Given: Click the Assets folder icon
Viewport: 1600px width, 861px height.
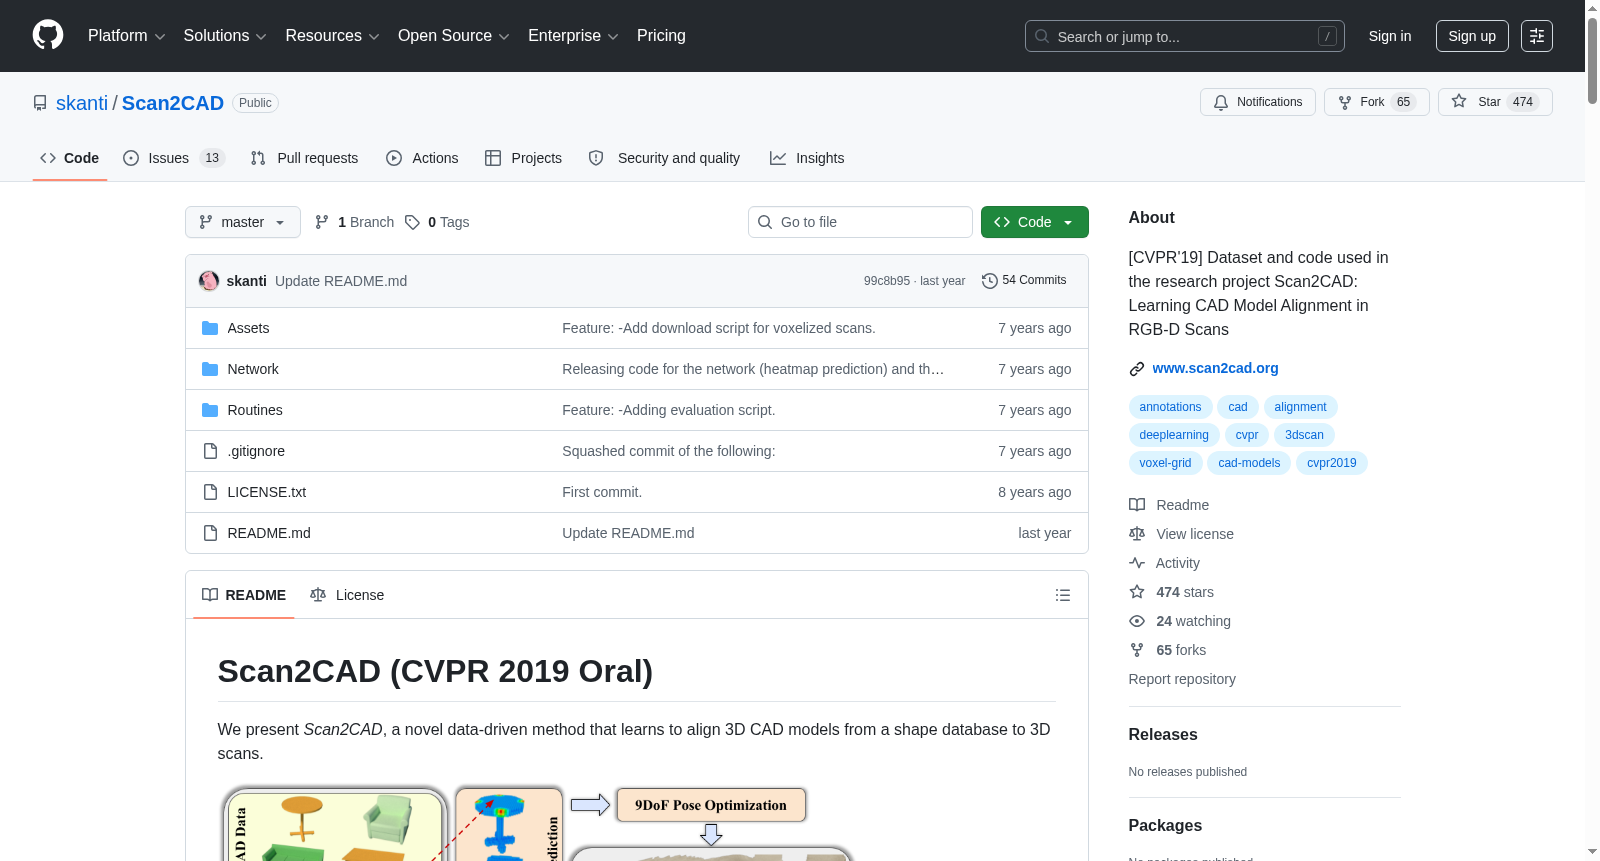Looking at the screenshot, I should pyautogui.click(x=210, y=328).
